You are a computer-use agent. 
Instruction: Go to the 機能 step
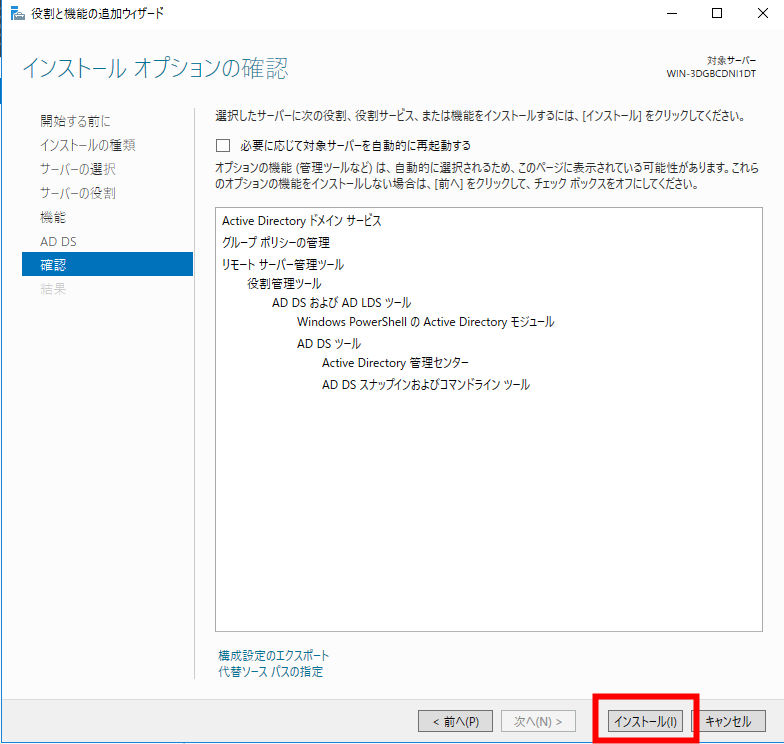(x=53, y=217)
